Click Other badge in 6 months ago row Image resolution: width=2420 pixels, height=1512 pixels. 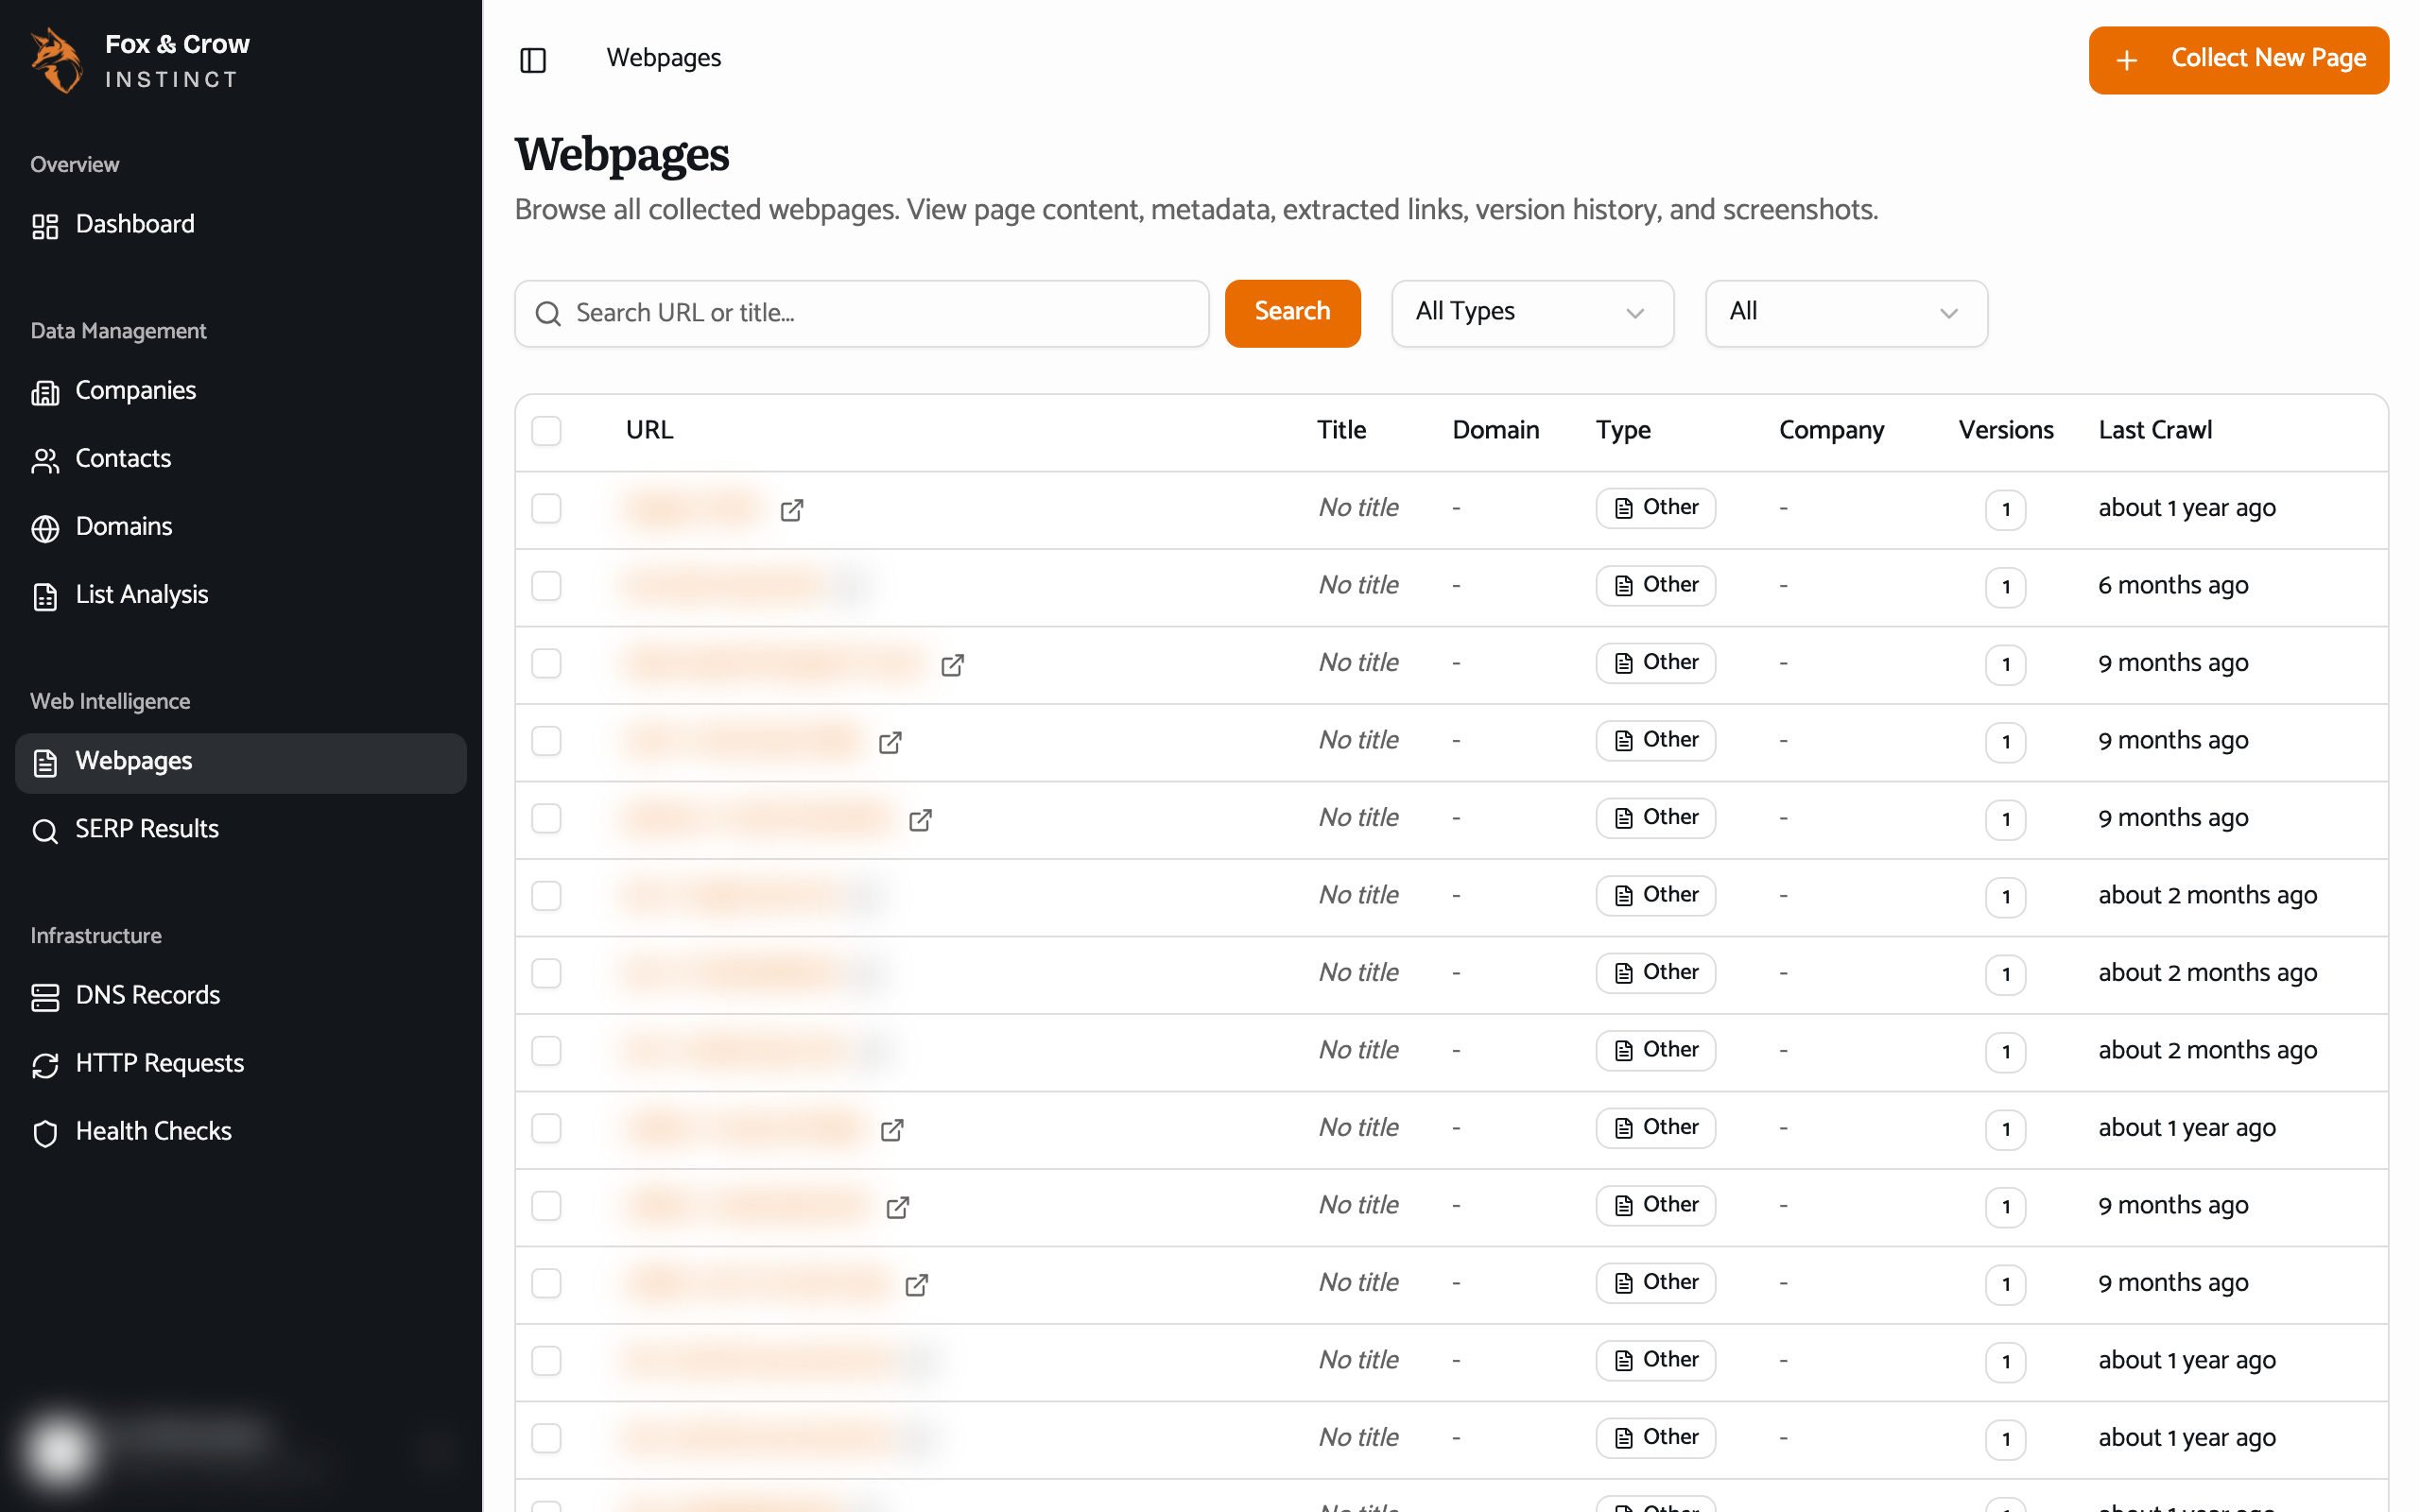[1655, 586]
